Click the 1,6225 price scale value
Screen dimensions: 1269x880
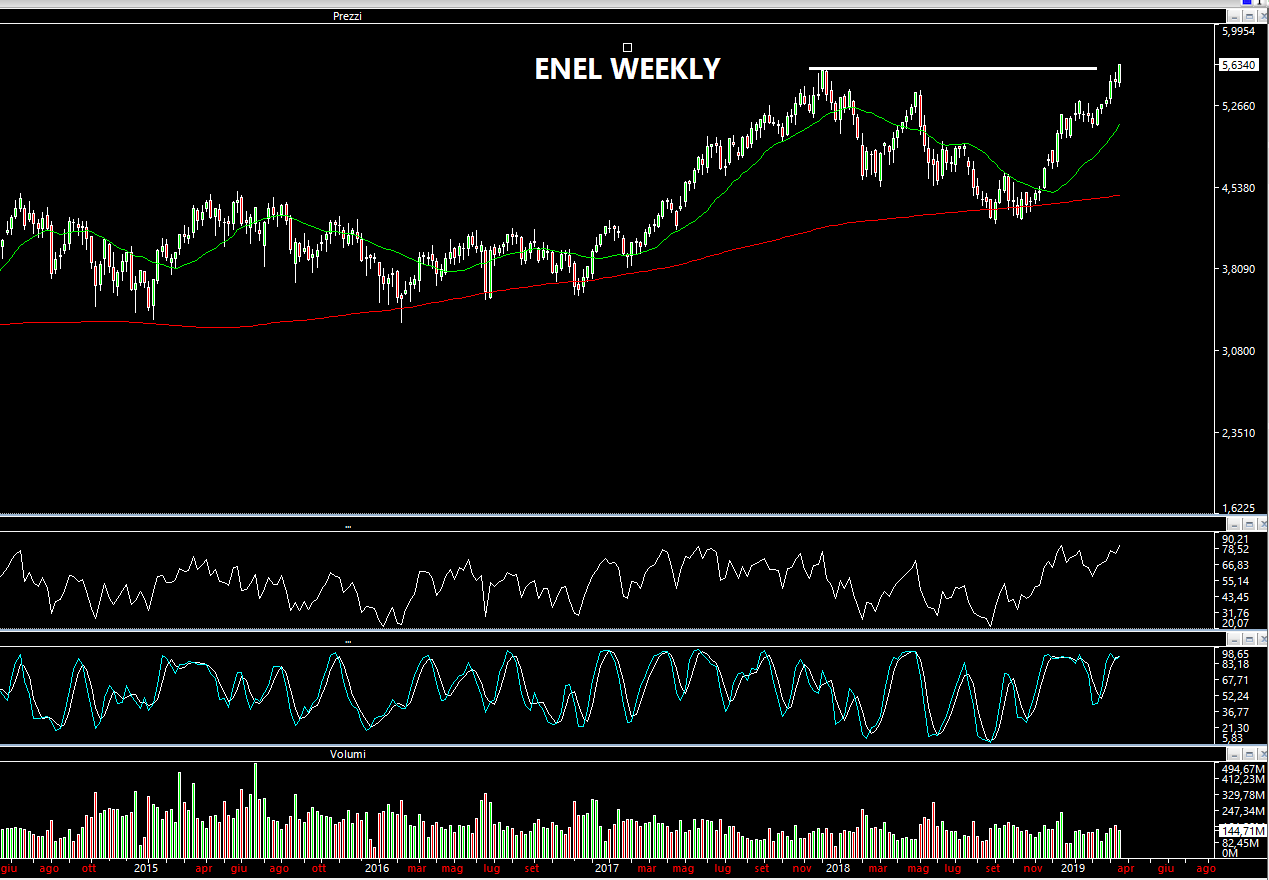point(1237,508)
